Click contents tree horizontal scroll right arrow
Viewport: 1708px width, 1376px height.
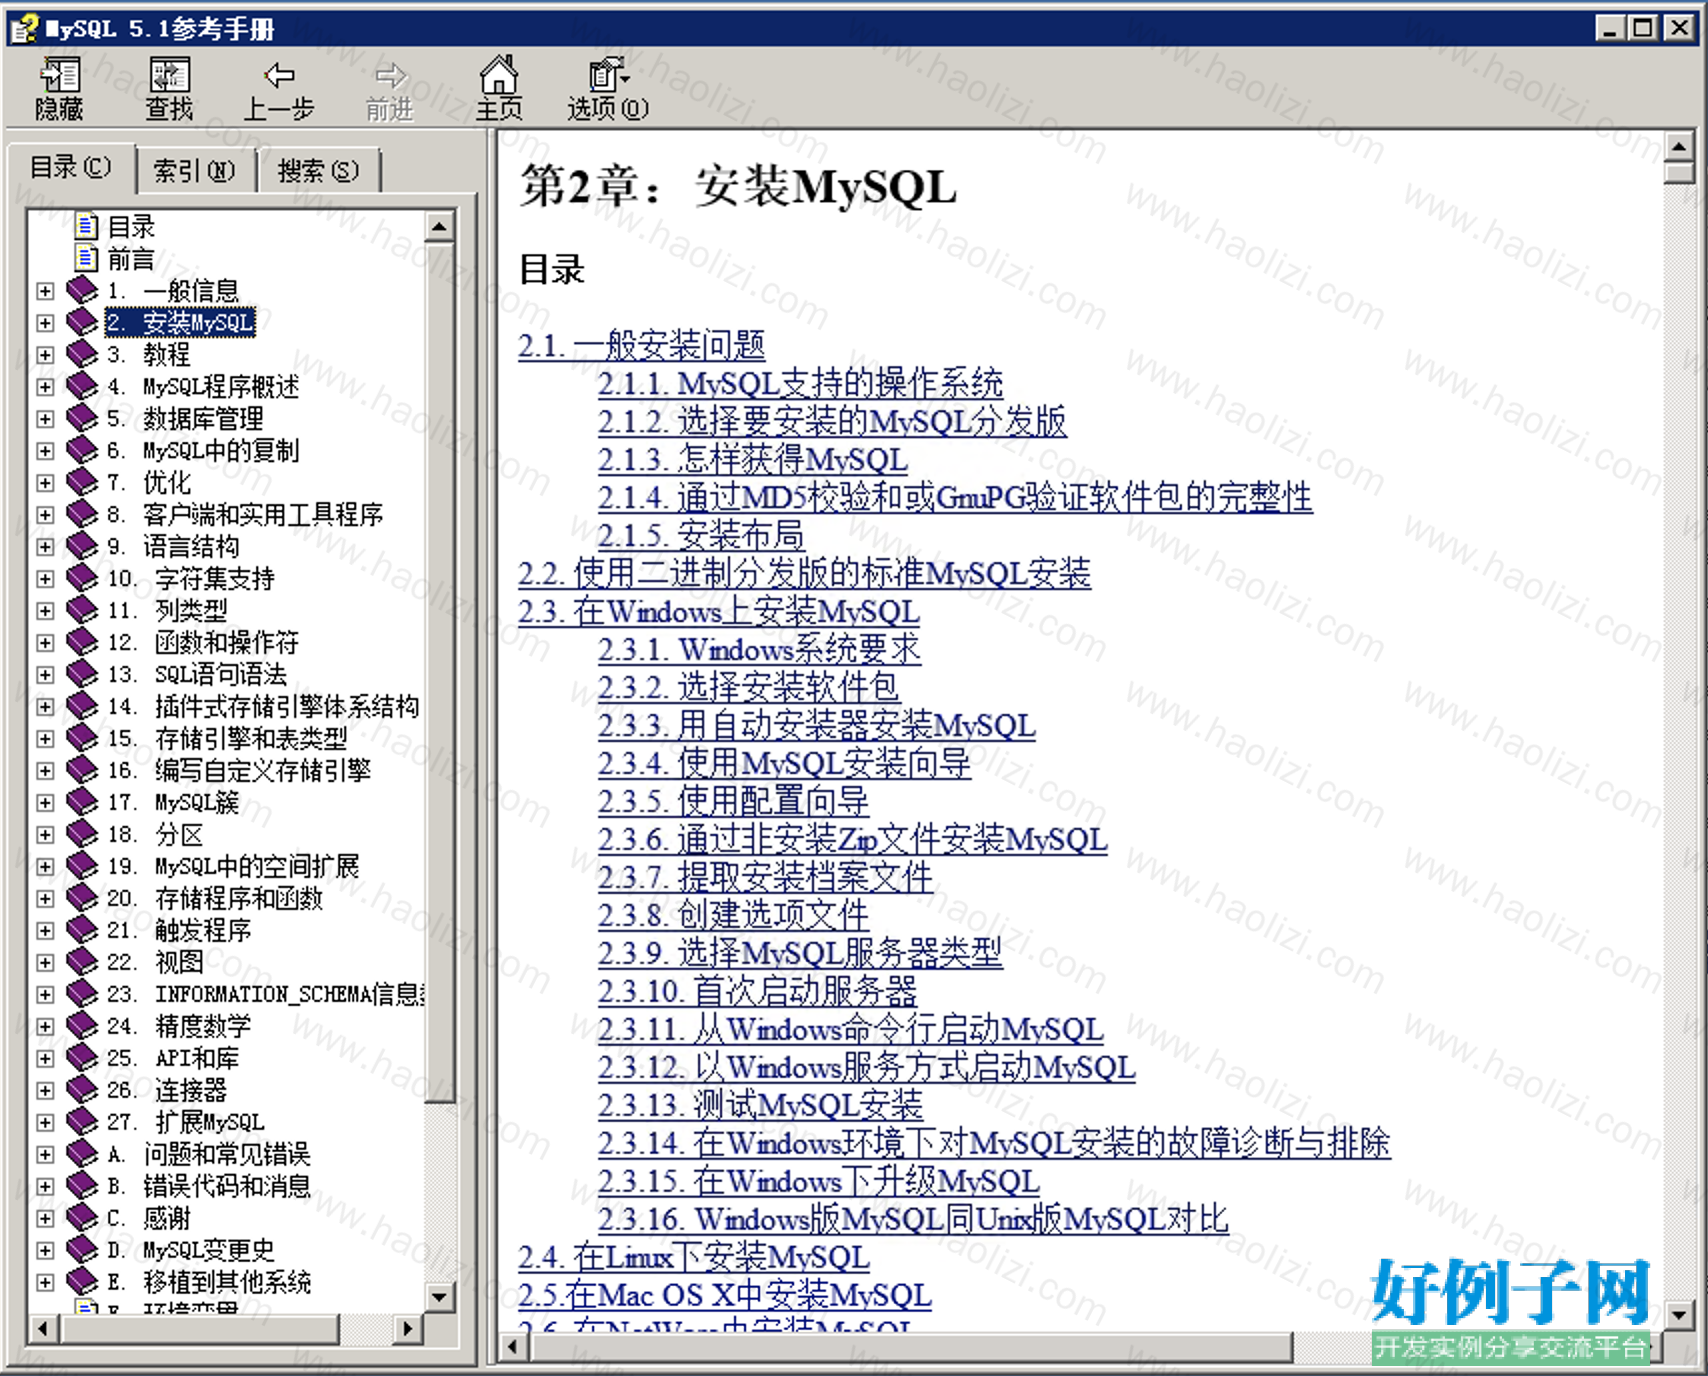coord(407,1329)
